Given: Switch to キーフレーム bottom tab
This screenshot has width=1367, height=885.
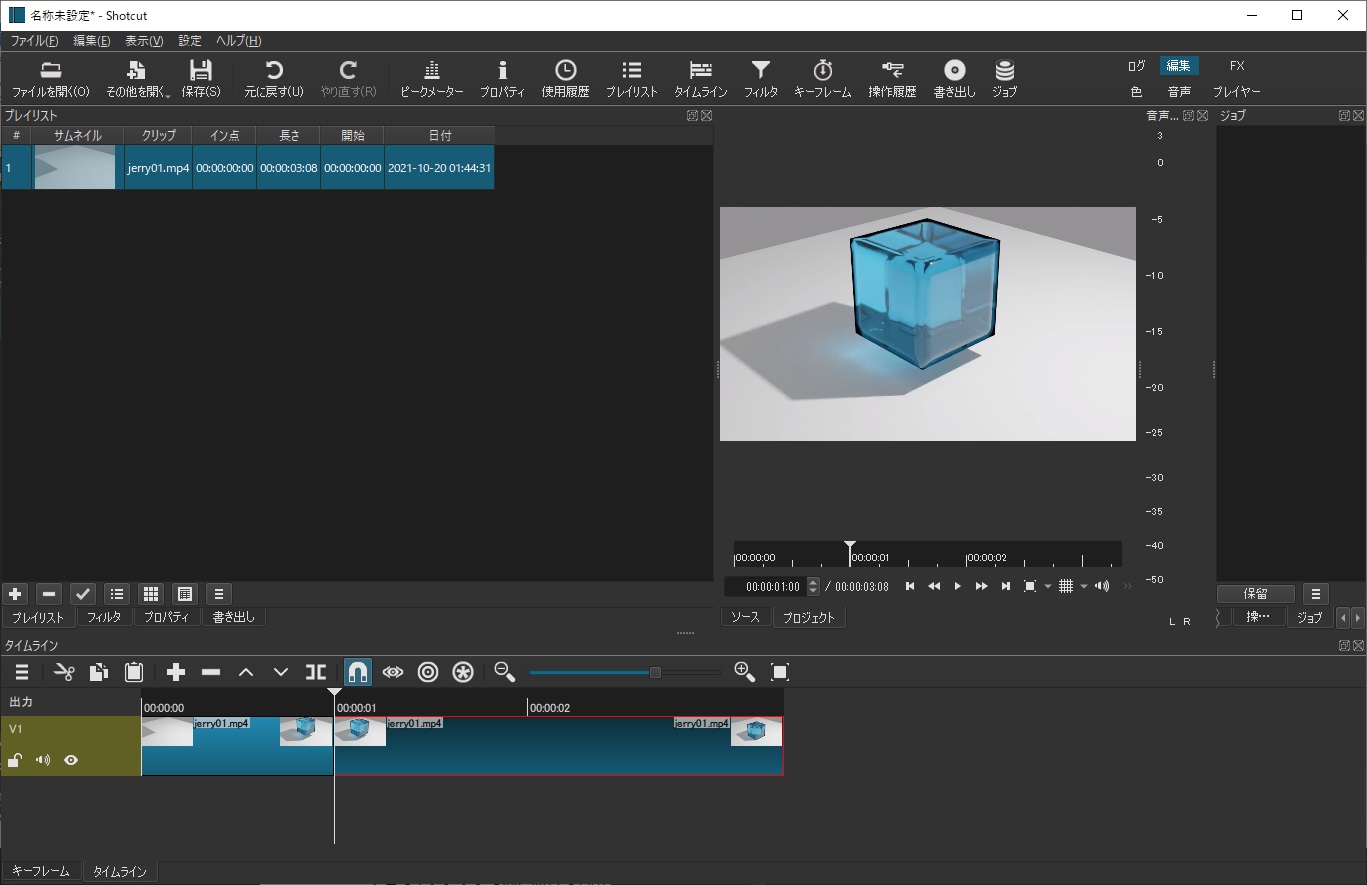Looking at the screenshot, I should 41,872.
